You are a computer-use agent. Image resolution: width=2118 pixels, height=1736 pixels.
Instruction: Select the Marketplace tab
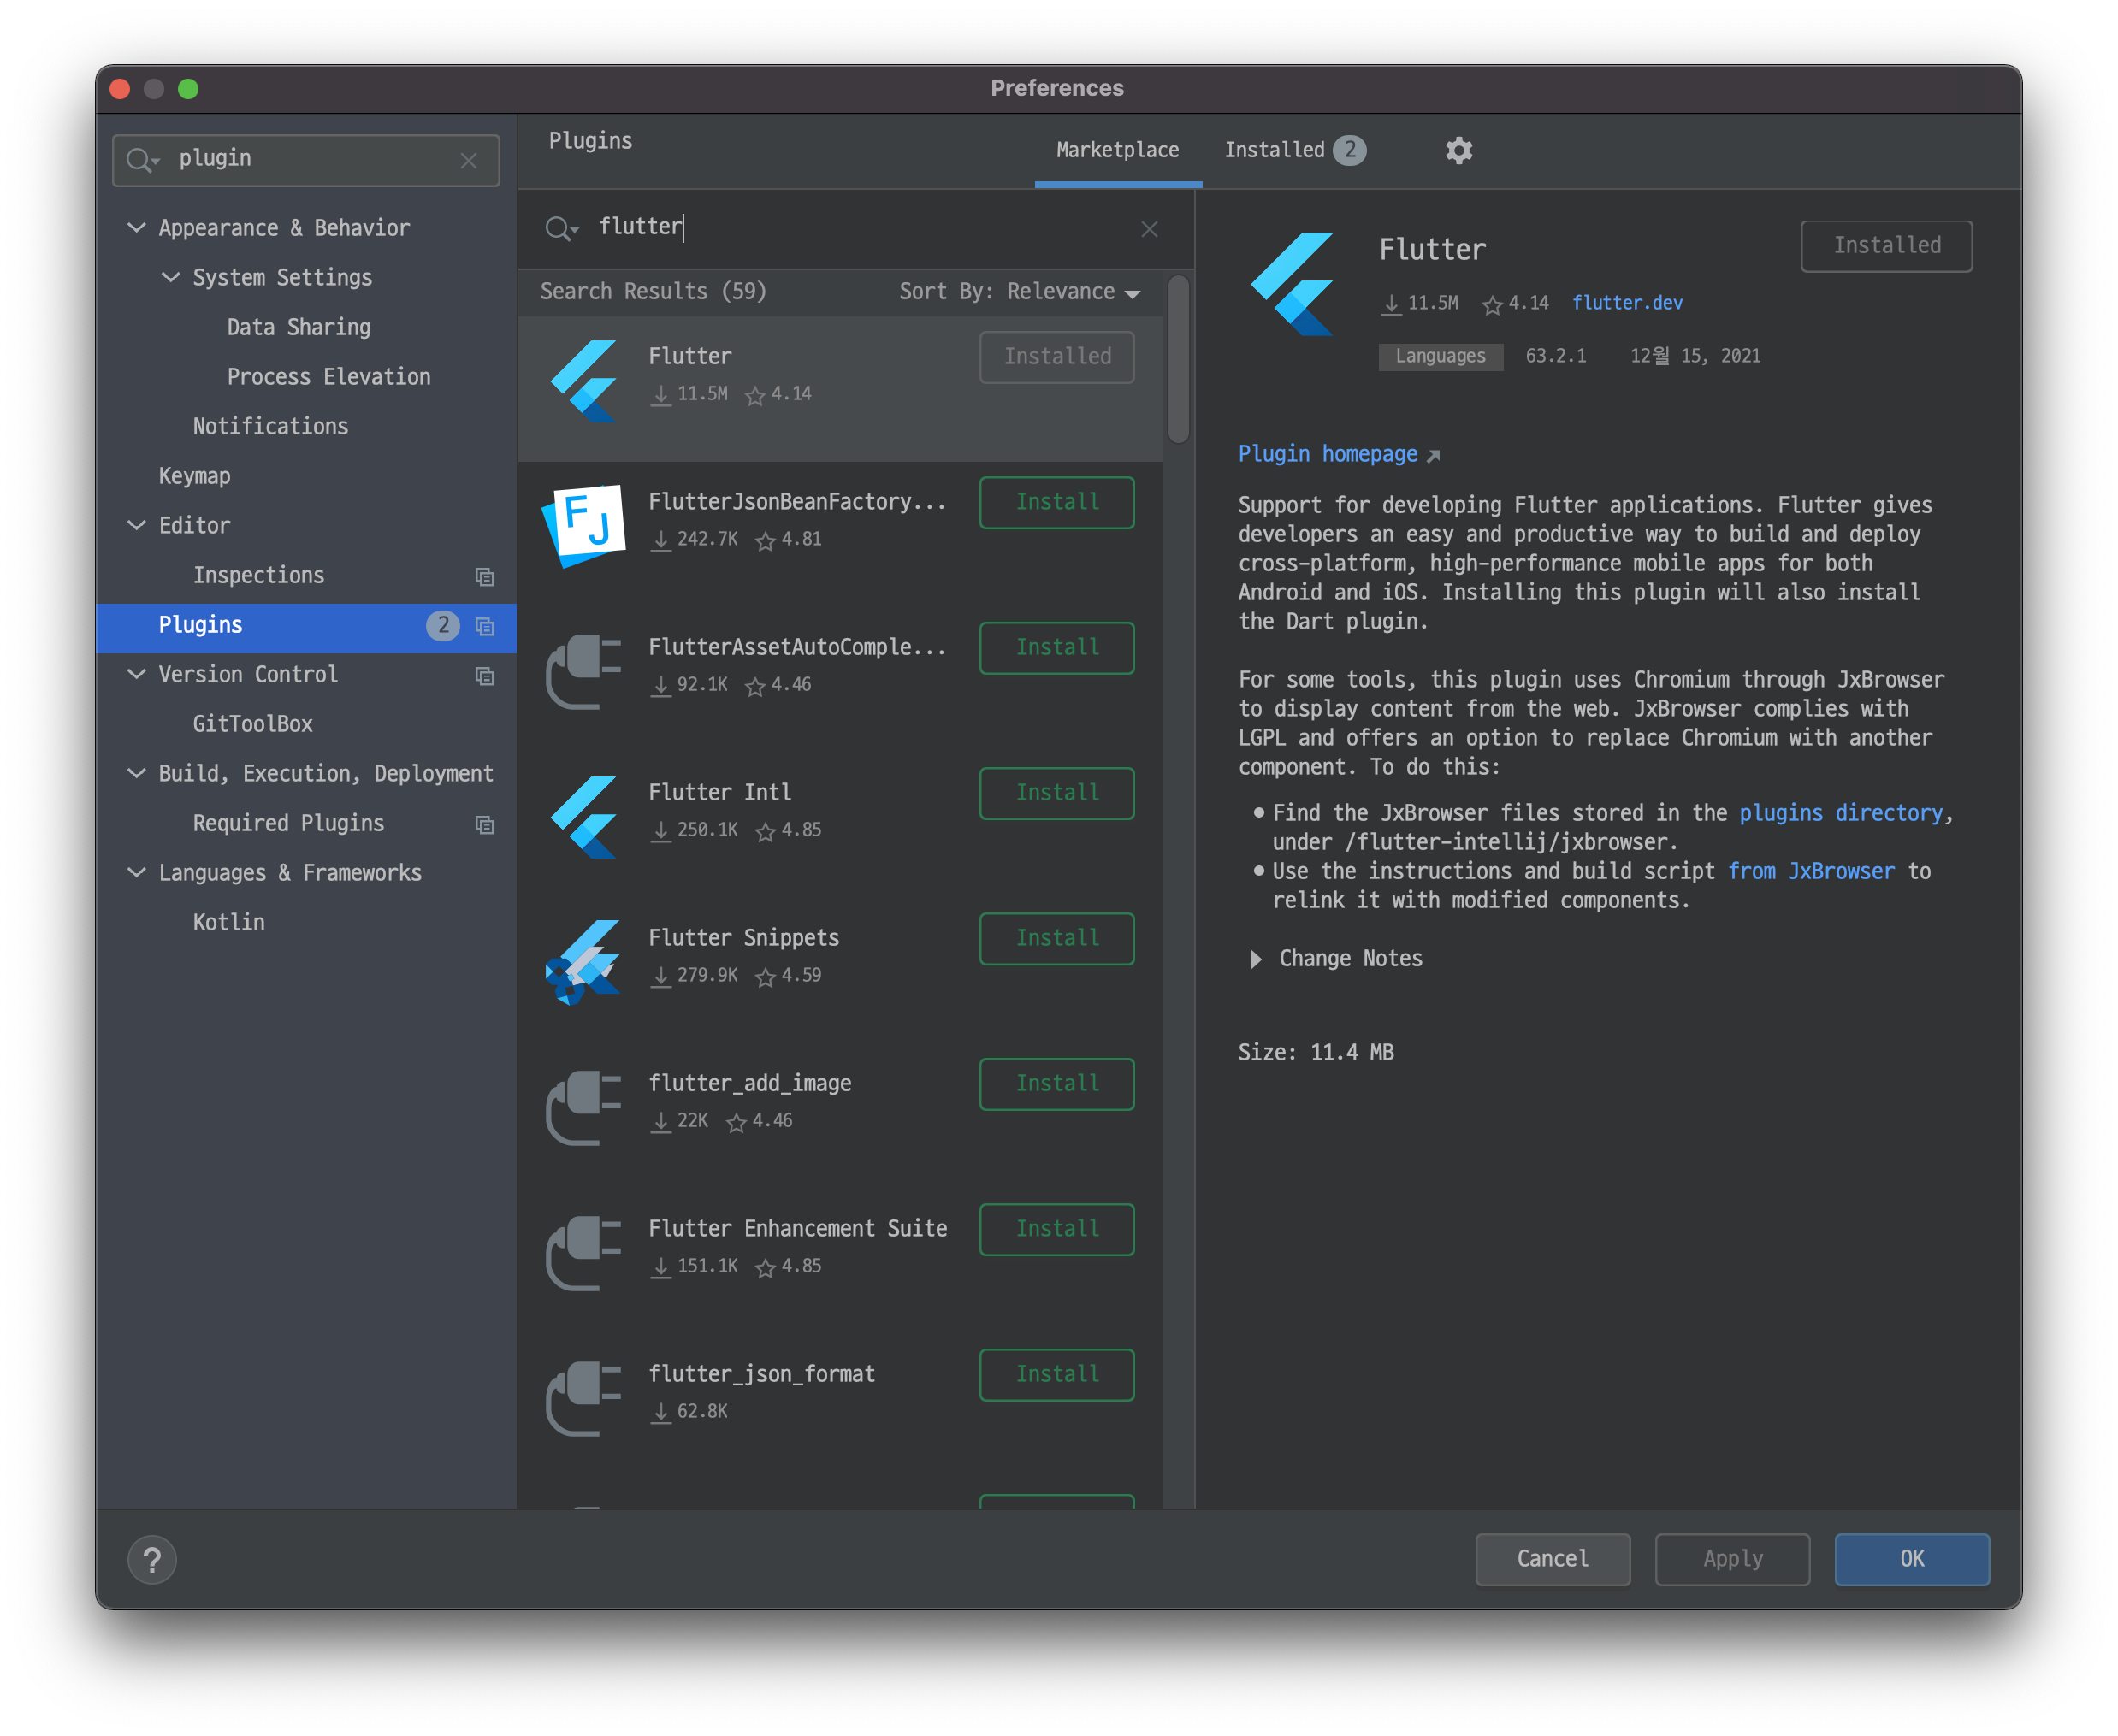(1117, 150)
